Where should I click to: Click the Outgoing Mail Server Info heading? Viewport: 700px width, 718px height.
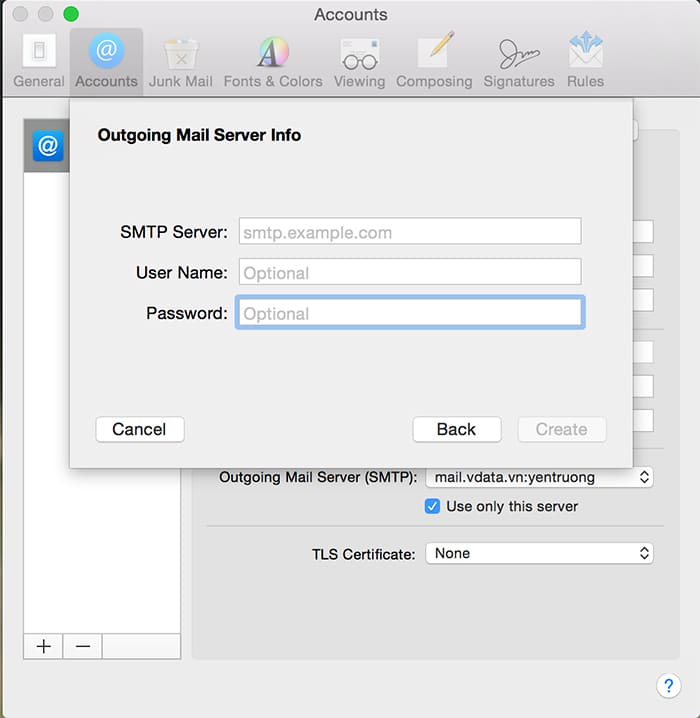199,135
